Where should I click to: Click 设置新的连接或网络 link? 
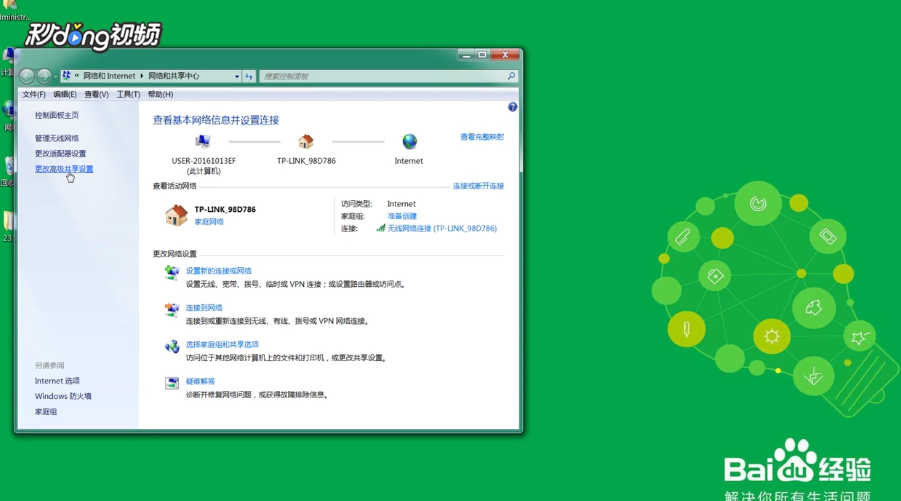[x=218, y=271]
